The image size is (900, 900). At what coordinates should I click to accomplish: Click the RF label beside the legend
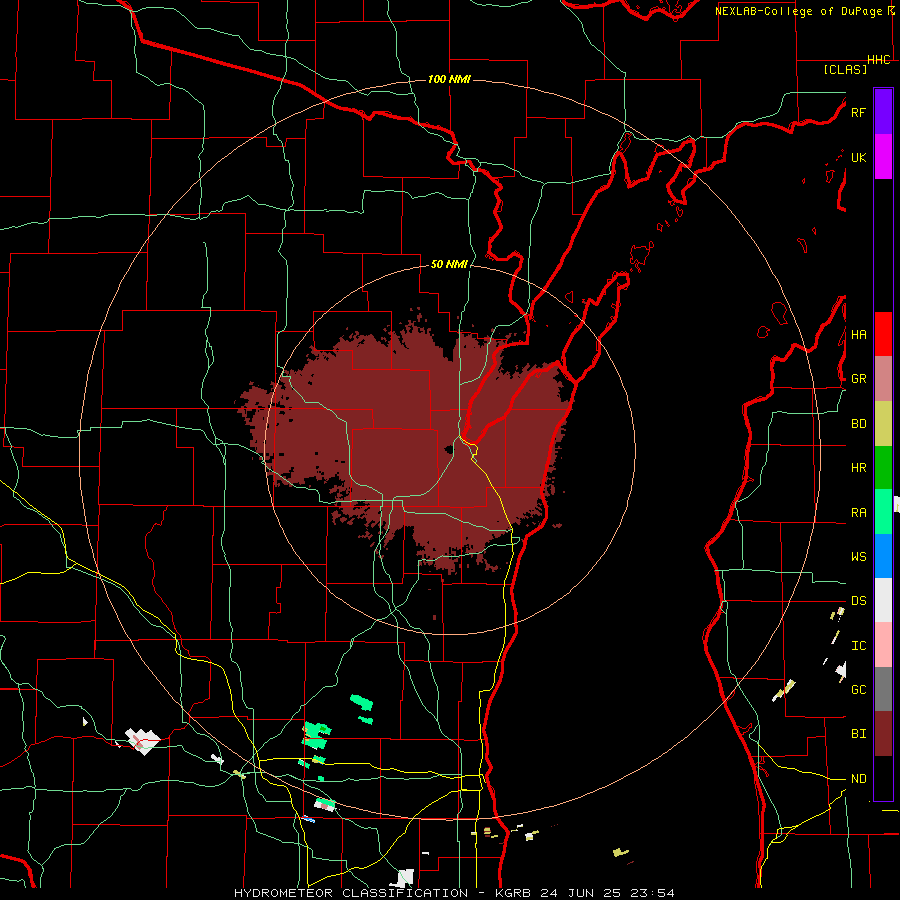click(x=858, y=112)
